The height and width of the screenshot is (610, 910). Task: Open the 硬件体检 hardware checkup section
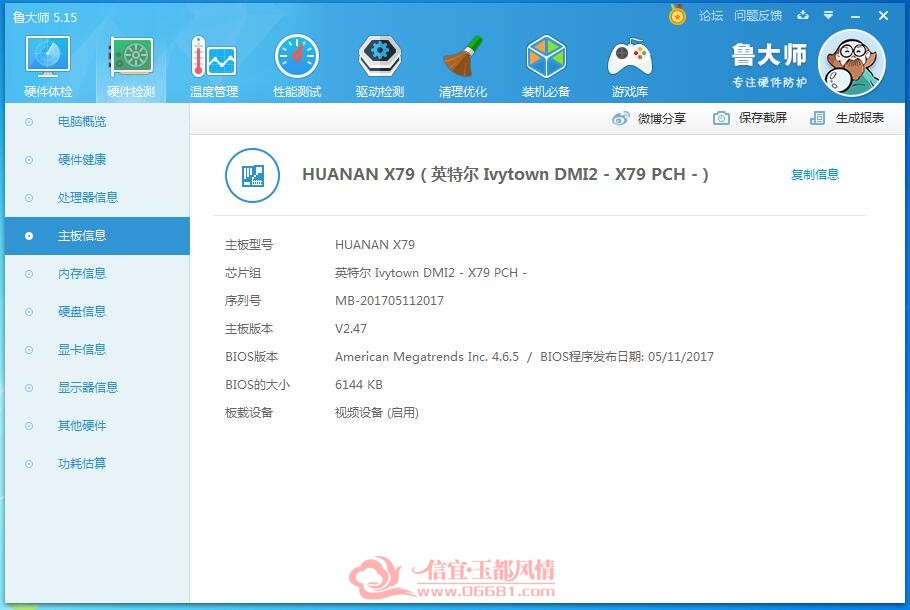click(48, 66)
